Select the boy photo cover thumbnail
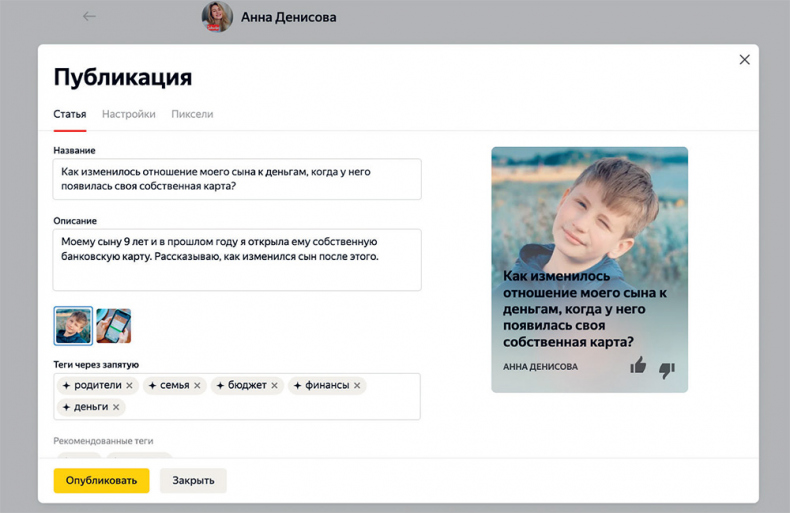 73,326
